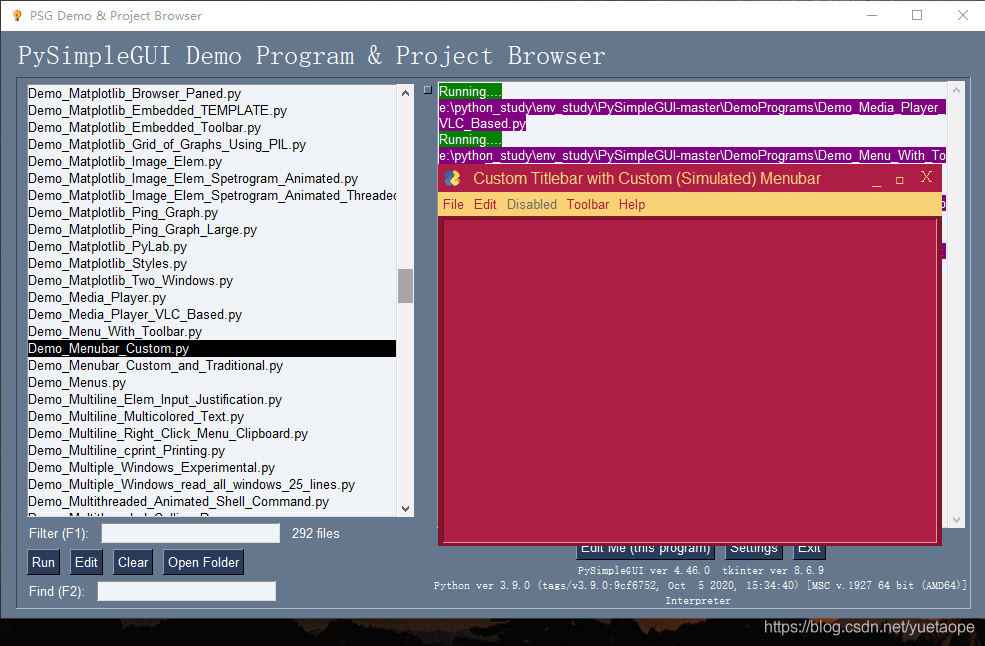Open the File menu in custom menubar

(453, 204)
